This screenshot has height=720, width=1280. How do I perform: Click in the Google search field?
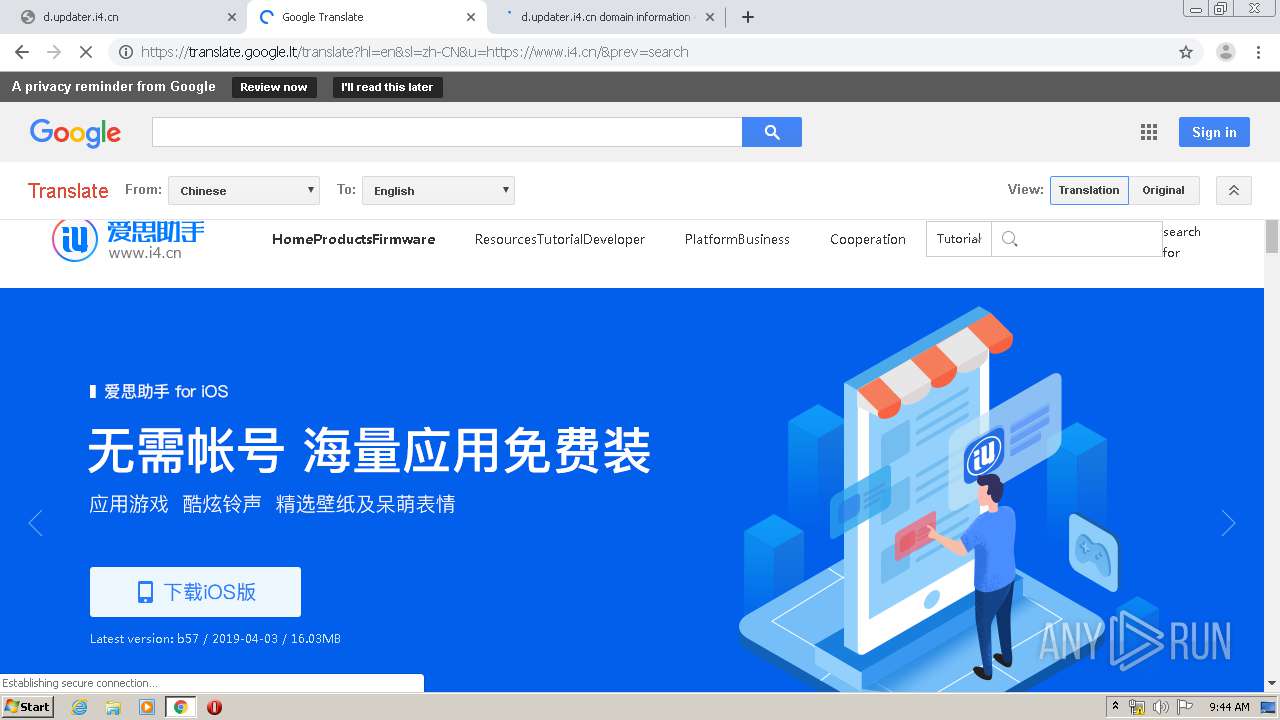447,132
